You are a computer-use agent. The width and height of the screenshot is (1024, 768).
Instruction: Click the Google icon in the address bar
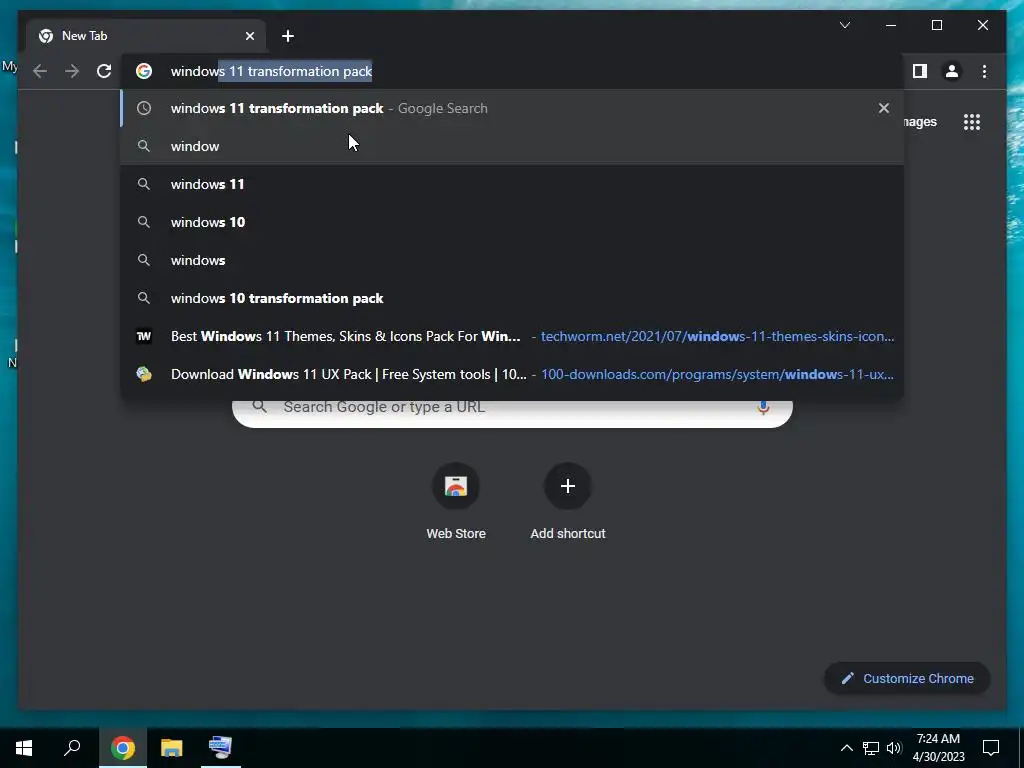click(144, 71)
